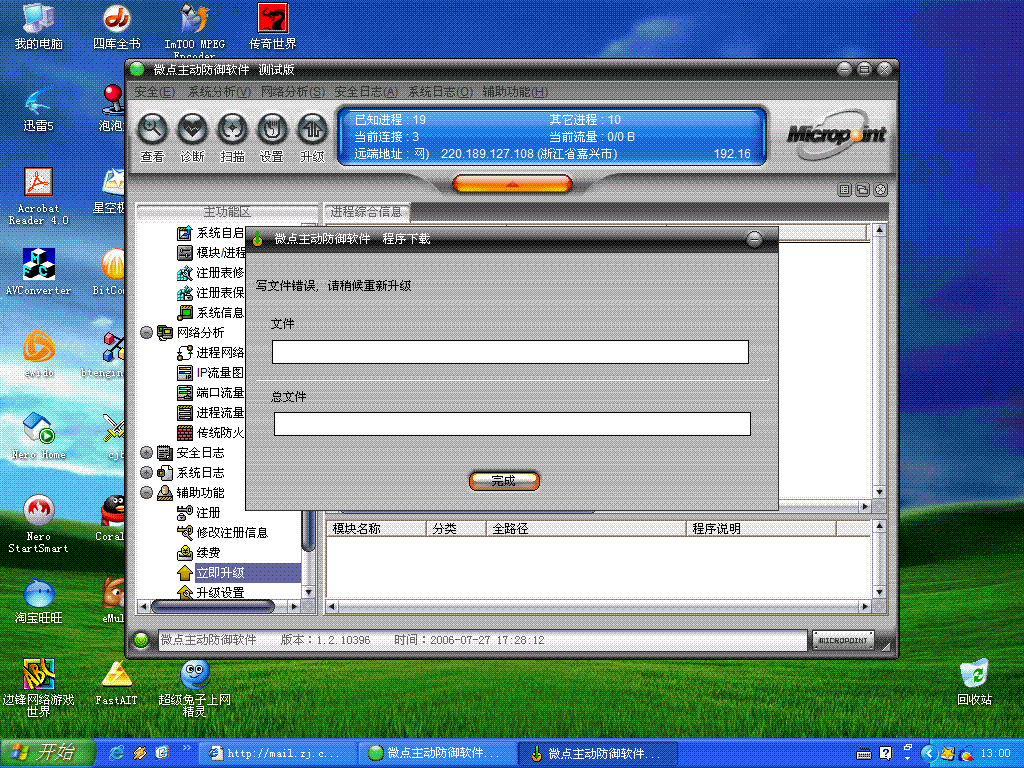Viewport: 1024px width, 768px height.
Task: Select 模块/进程 item icon in tree
Action: tap(185, 253)
